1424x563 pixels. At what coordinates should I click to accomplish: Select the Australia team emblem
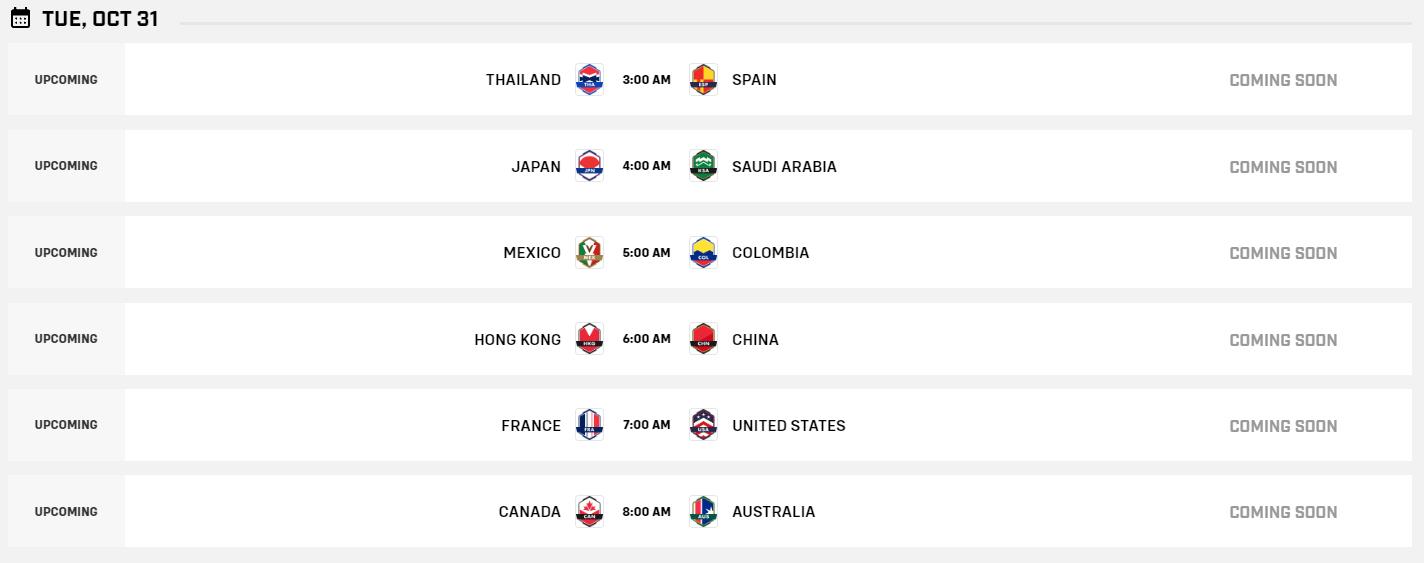pyautogui.click(x=704, y=512)
